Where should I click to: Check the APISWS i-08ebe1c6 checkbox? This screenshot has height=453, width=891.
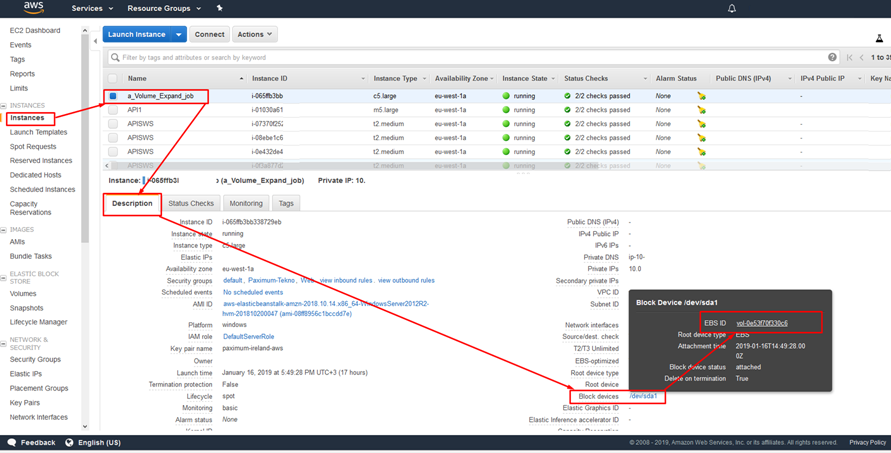tap(113, 138)
